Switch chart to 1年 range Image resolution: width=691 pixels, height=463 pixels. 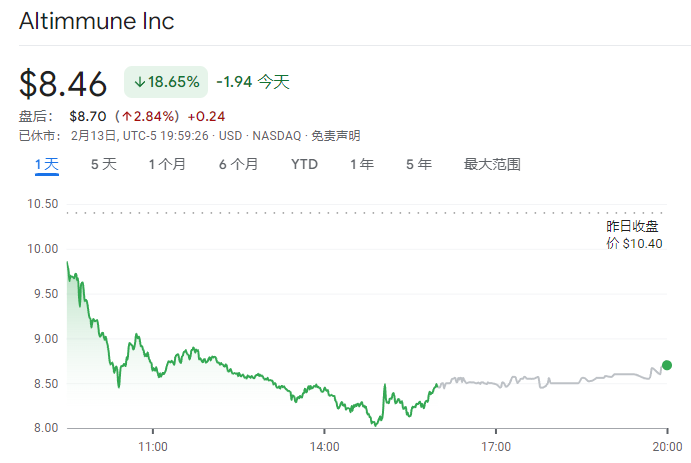click(361, 164)
